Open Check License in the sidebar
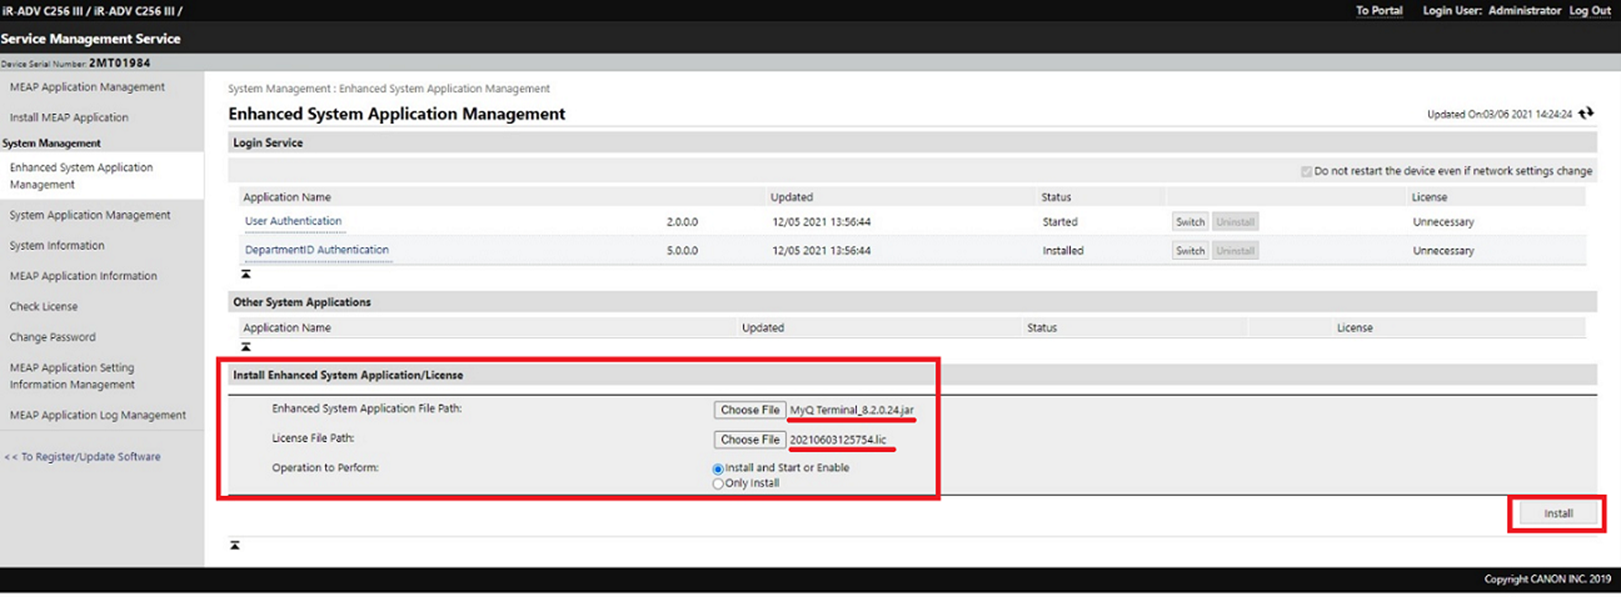 click(44, 307)
